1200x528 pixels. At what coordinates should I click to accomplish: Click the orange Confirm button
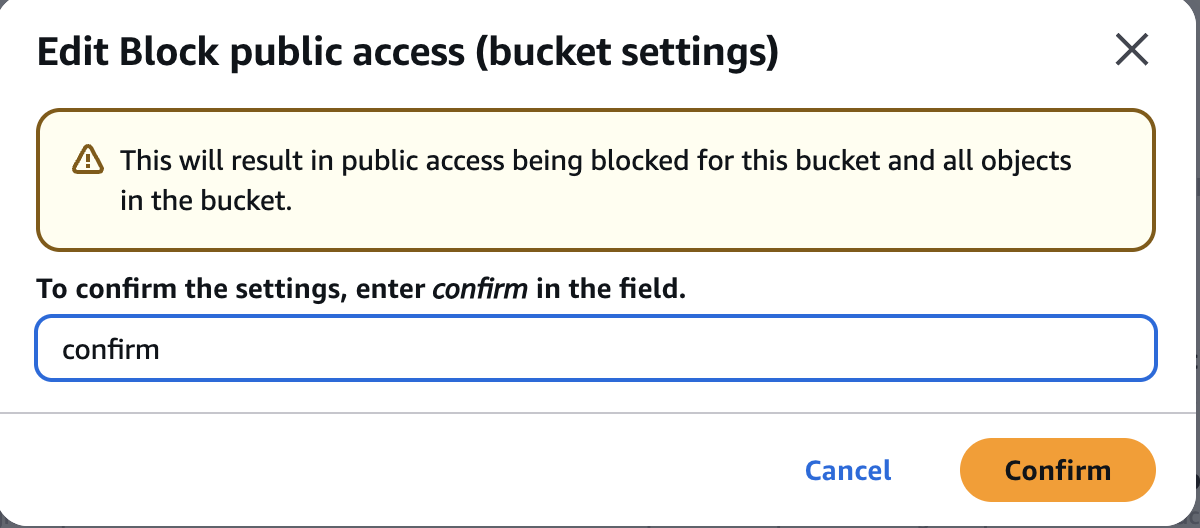pyautogui.click(x=1057, y=470)
